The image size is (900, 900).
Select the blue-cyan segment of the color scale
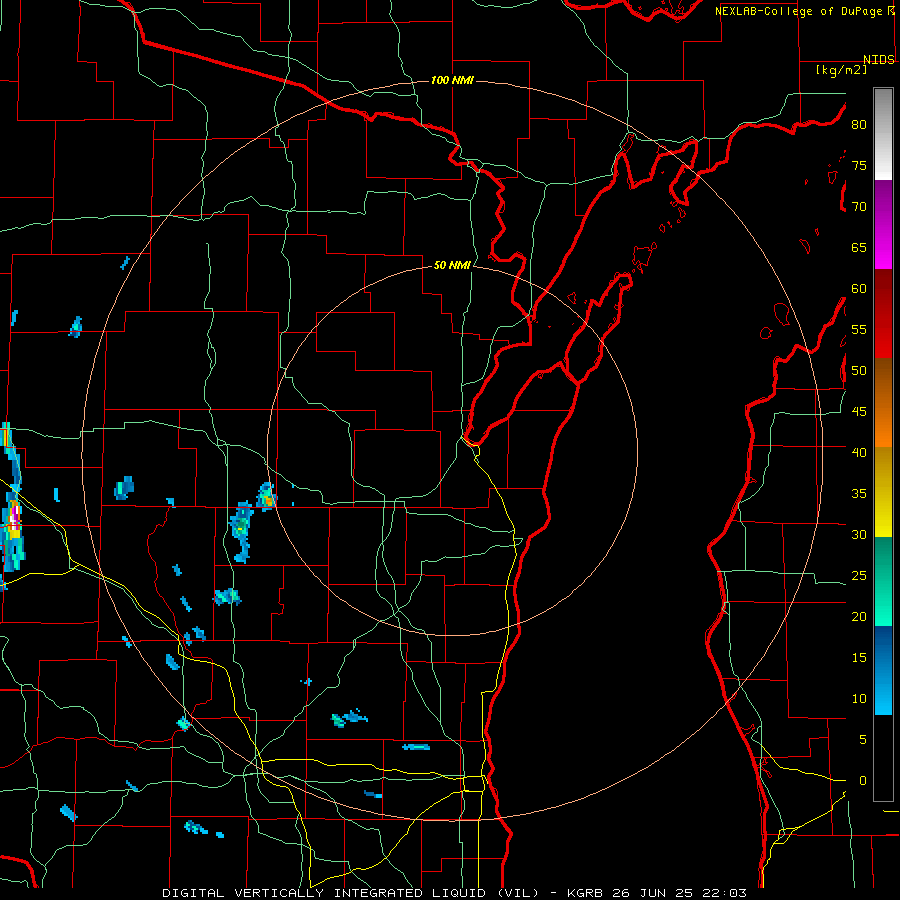(883, 670)
